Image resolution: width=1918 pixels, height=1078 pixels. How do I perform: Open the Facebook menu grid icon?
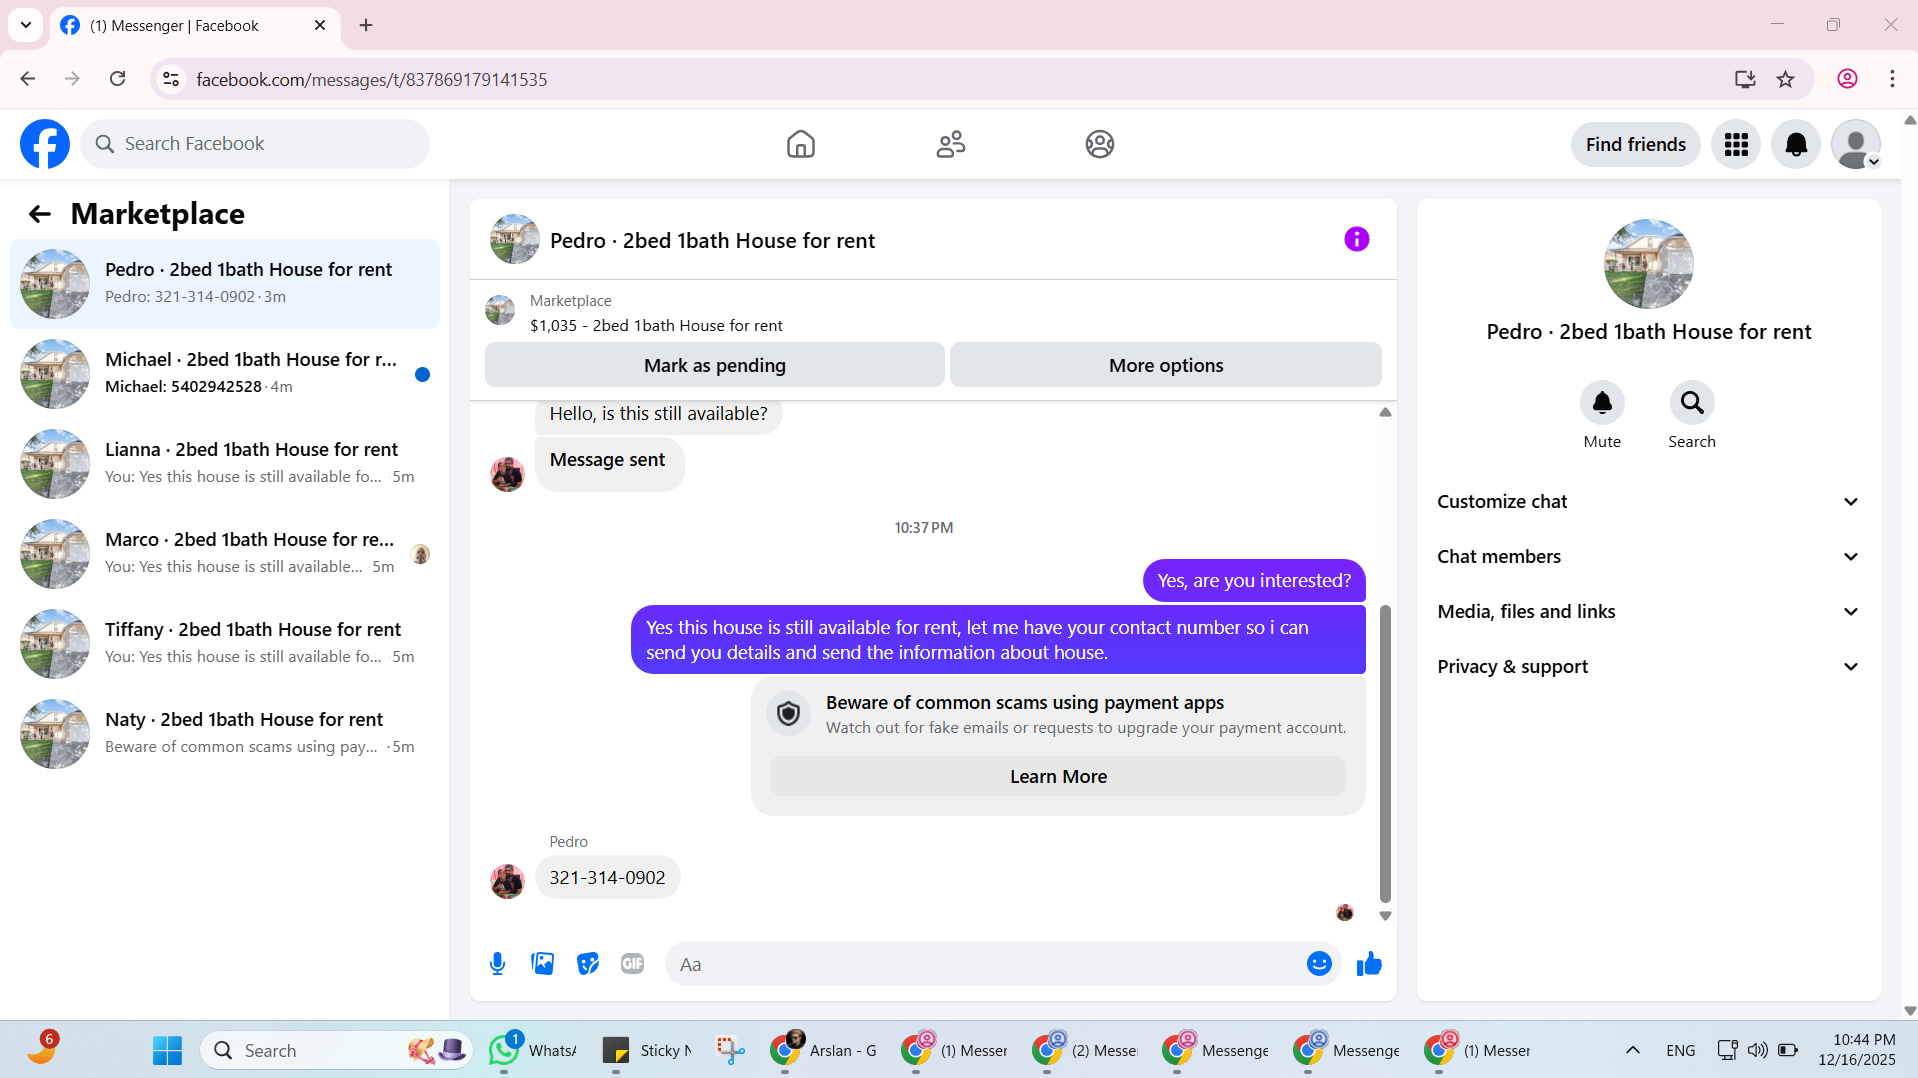coord(1736,144)
